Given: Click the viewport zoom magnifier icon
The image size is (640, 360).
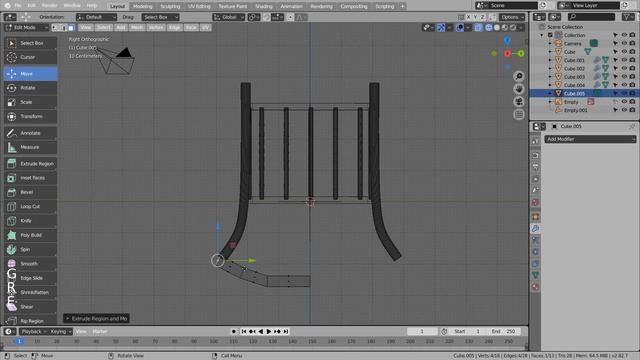Looking at the screenshot, I should coord(519,76).
